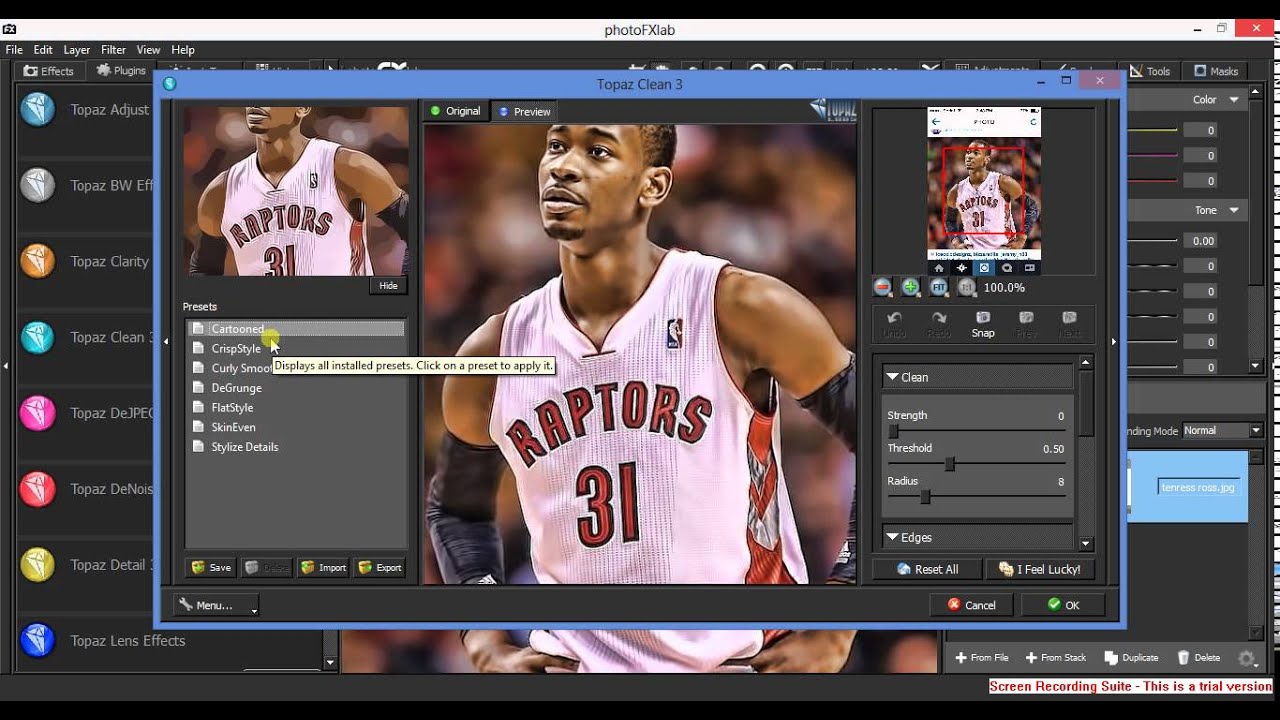Open the Menu... dropdown button
The image size is (1280, 720).
point(216,605)
